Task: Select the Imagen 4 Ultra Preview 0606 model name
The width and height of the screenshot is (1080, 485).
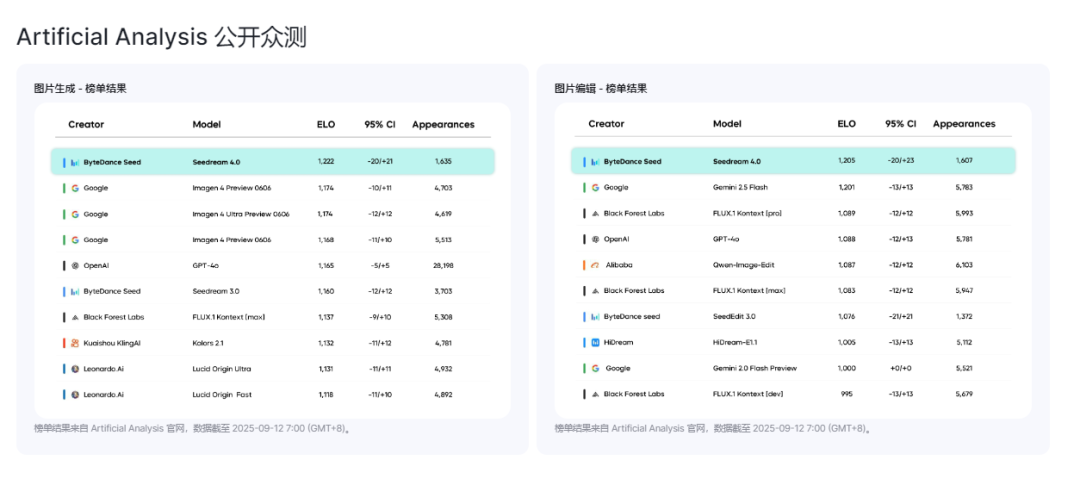Action: click(x=241, y=214)
